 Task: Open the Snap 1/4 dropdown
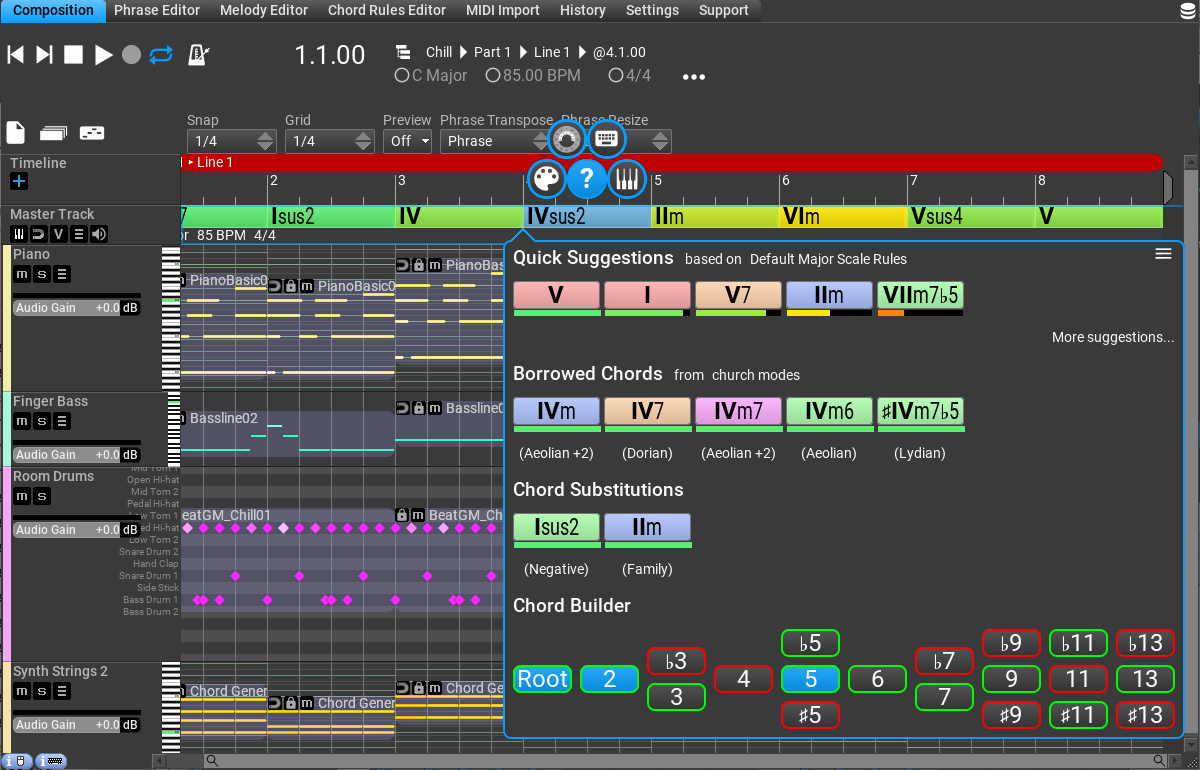tap(230, 140)
